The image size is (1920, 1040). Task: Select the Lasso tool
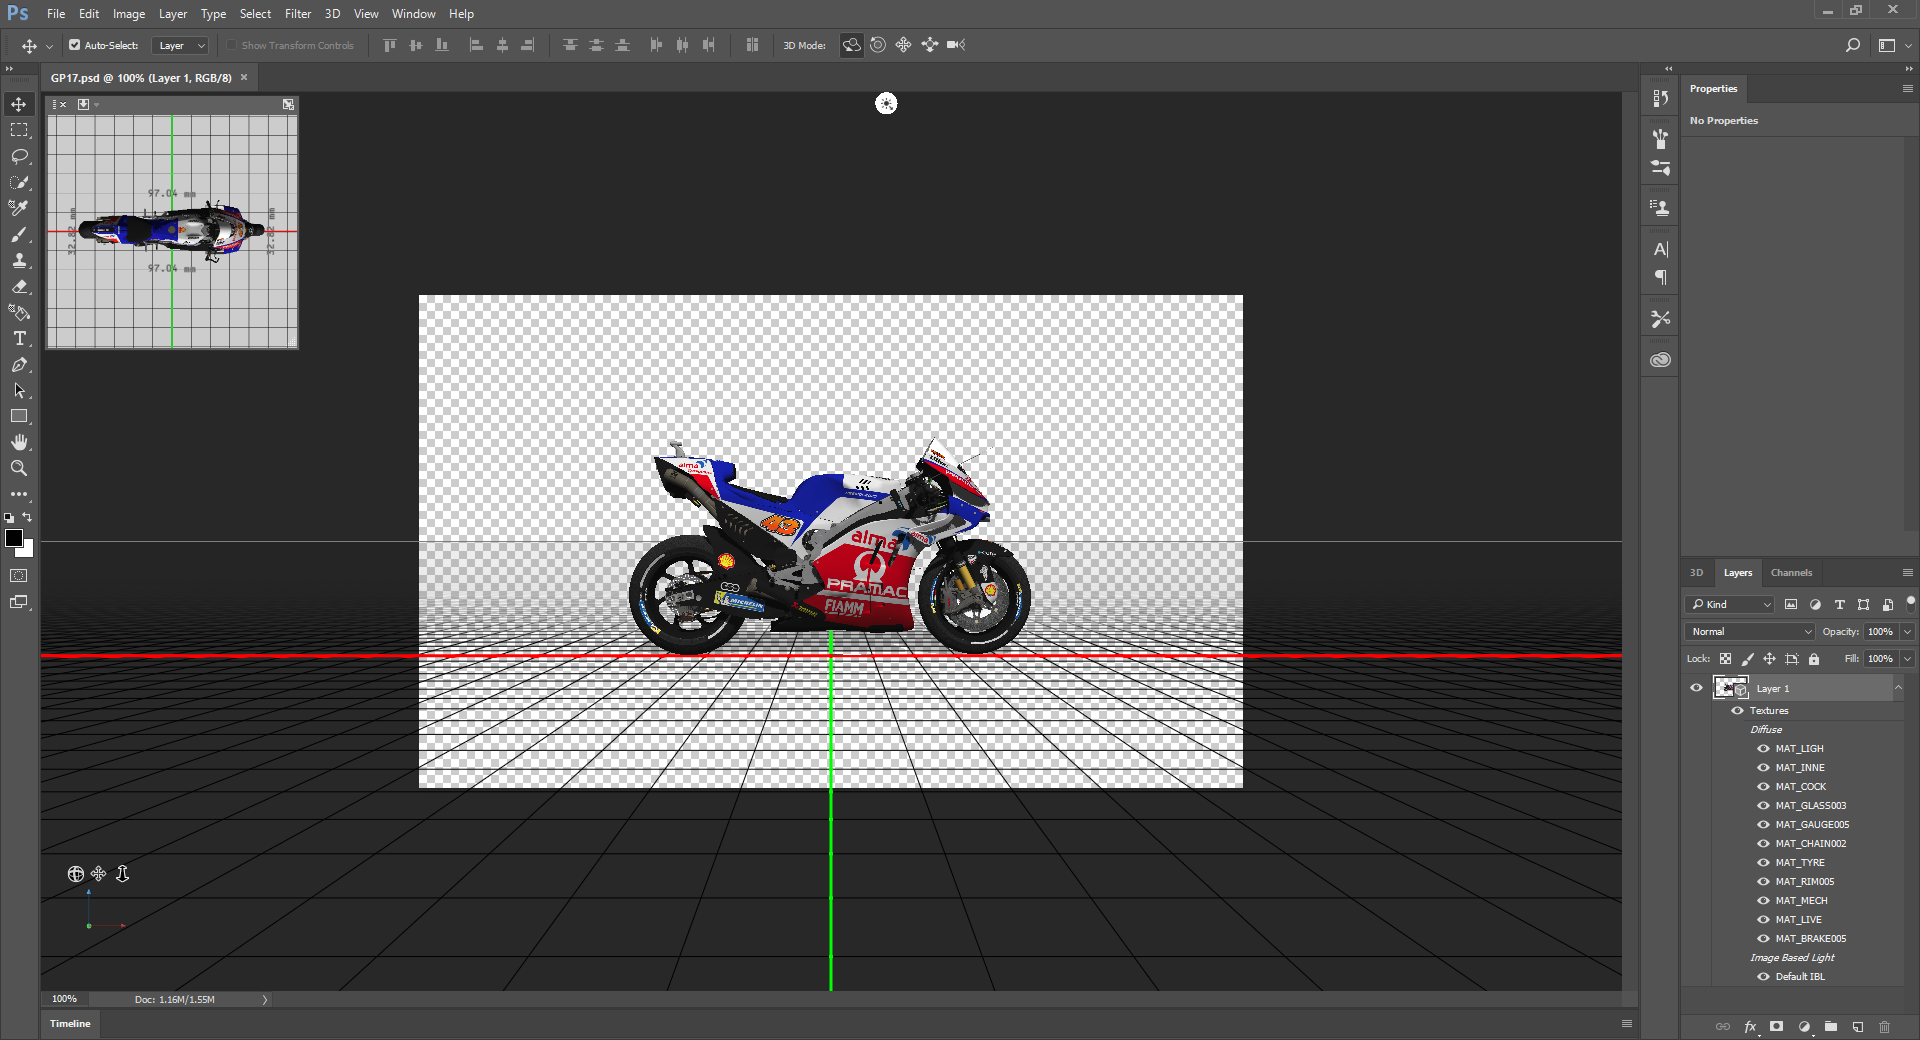pyautogui.click(x=19, y=156)
